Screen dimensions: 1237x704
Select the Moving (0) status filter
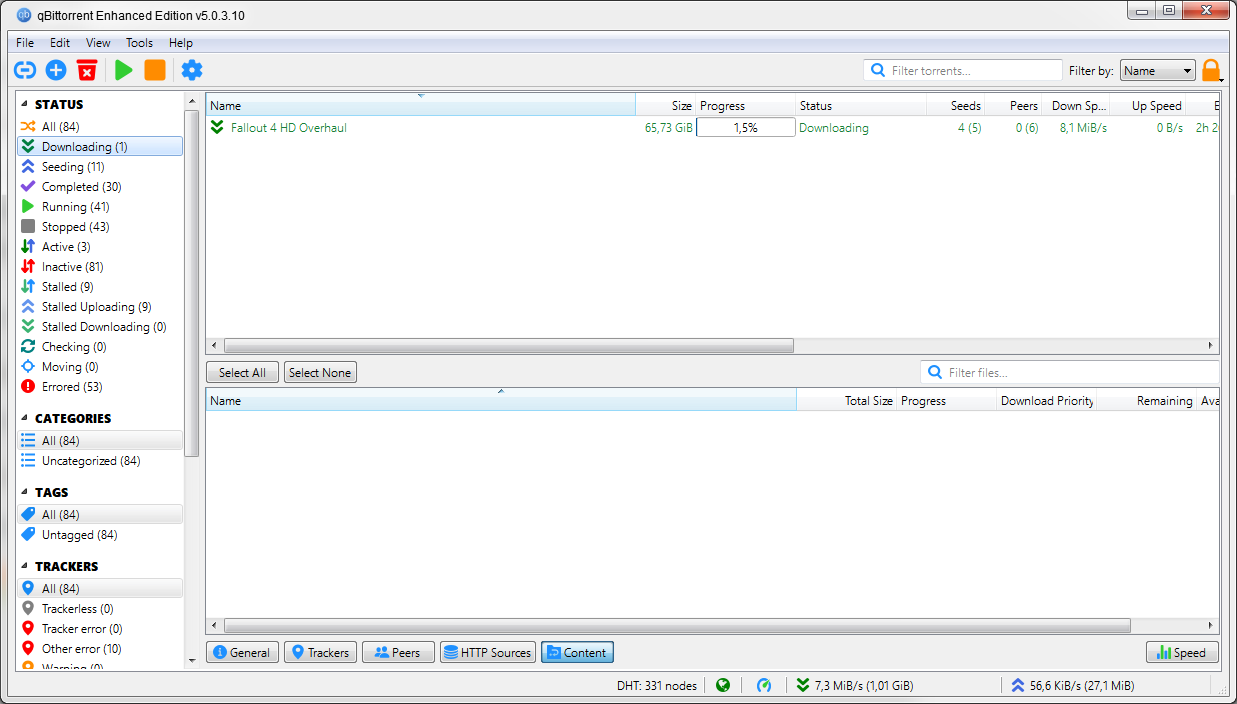[100, 366]
